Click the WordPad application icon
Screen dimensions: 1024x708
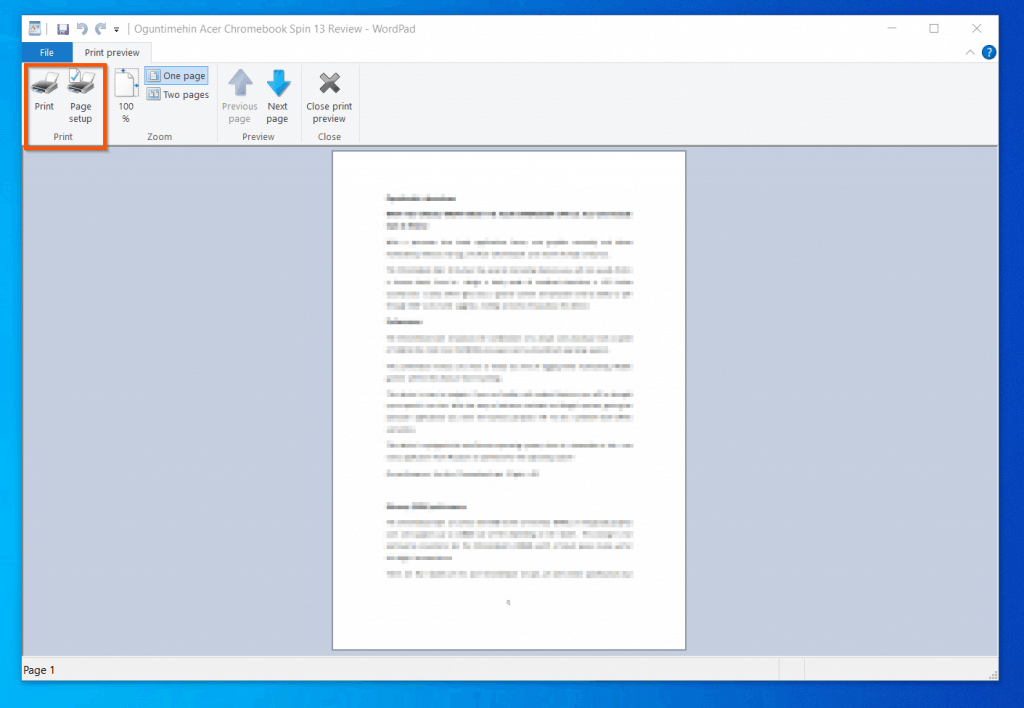point(35,28)
